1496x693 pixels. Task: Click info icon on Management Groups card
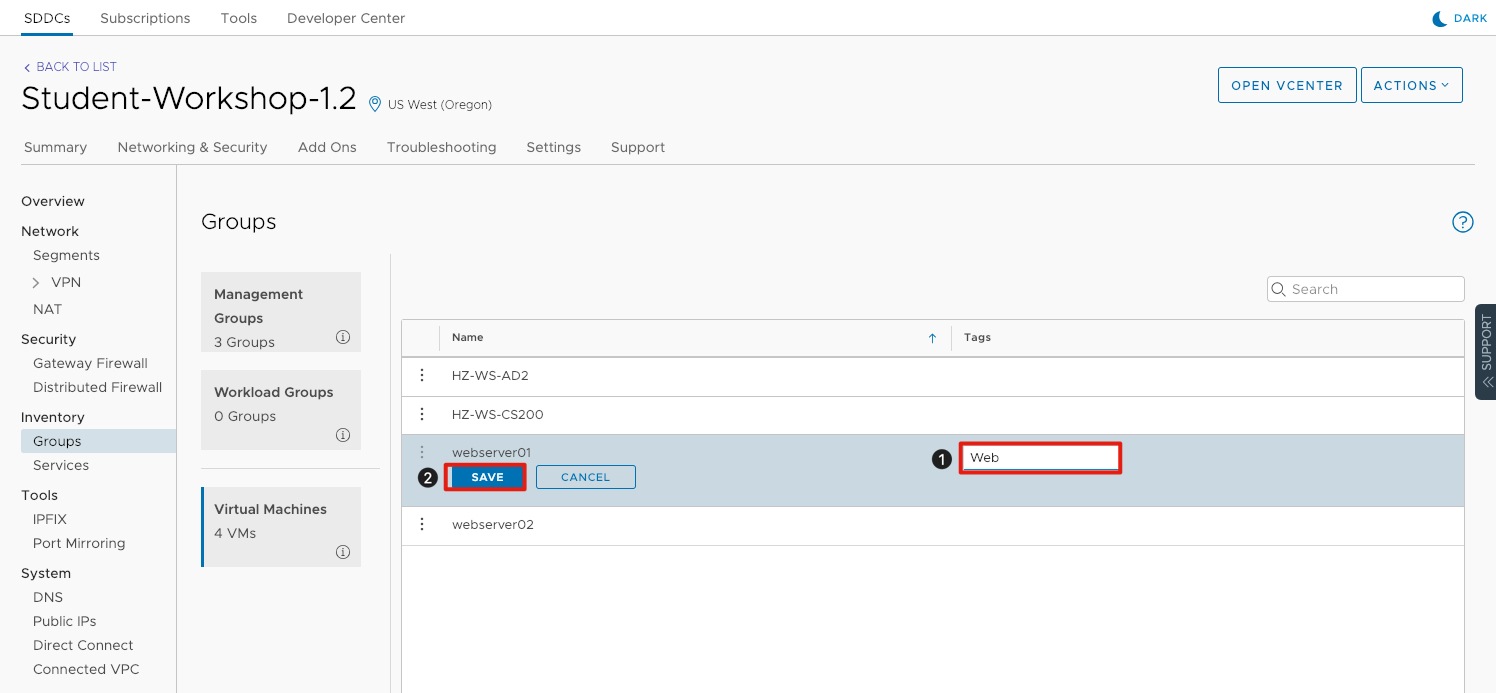pyautogui.click(x=343, y=338)
